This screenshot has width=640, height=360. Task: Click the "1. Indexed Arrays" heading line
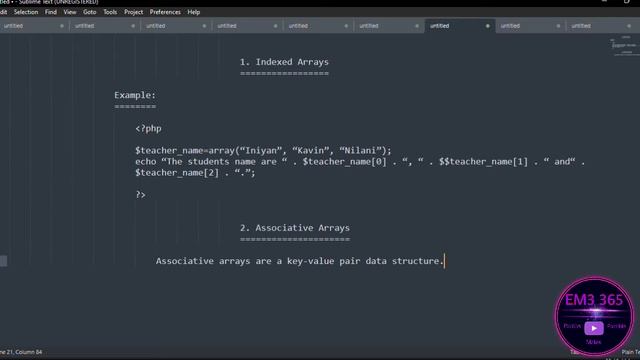coord(284,62)
